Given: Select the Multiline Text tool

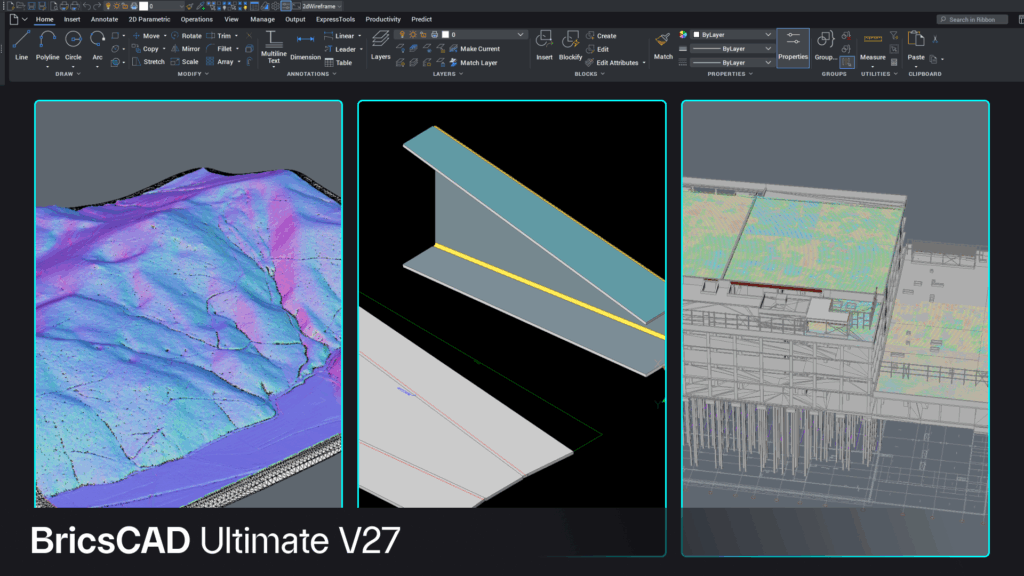Looking at the screenshot, I should point(274,48).
